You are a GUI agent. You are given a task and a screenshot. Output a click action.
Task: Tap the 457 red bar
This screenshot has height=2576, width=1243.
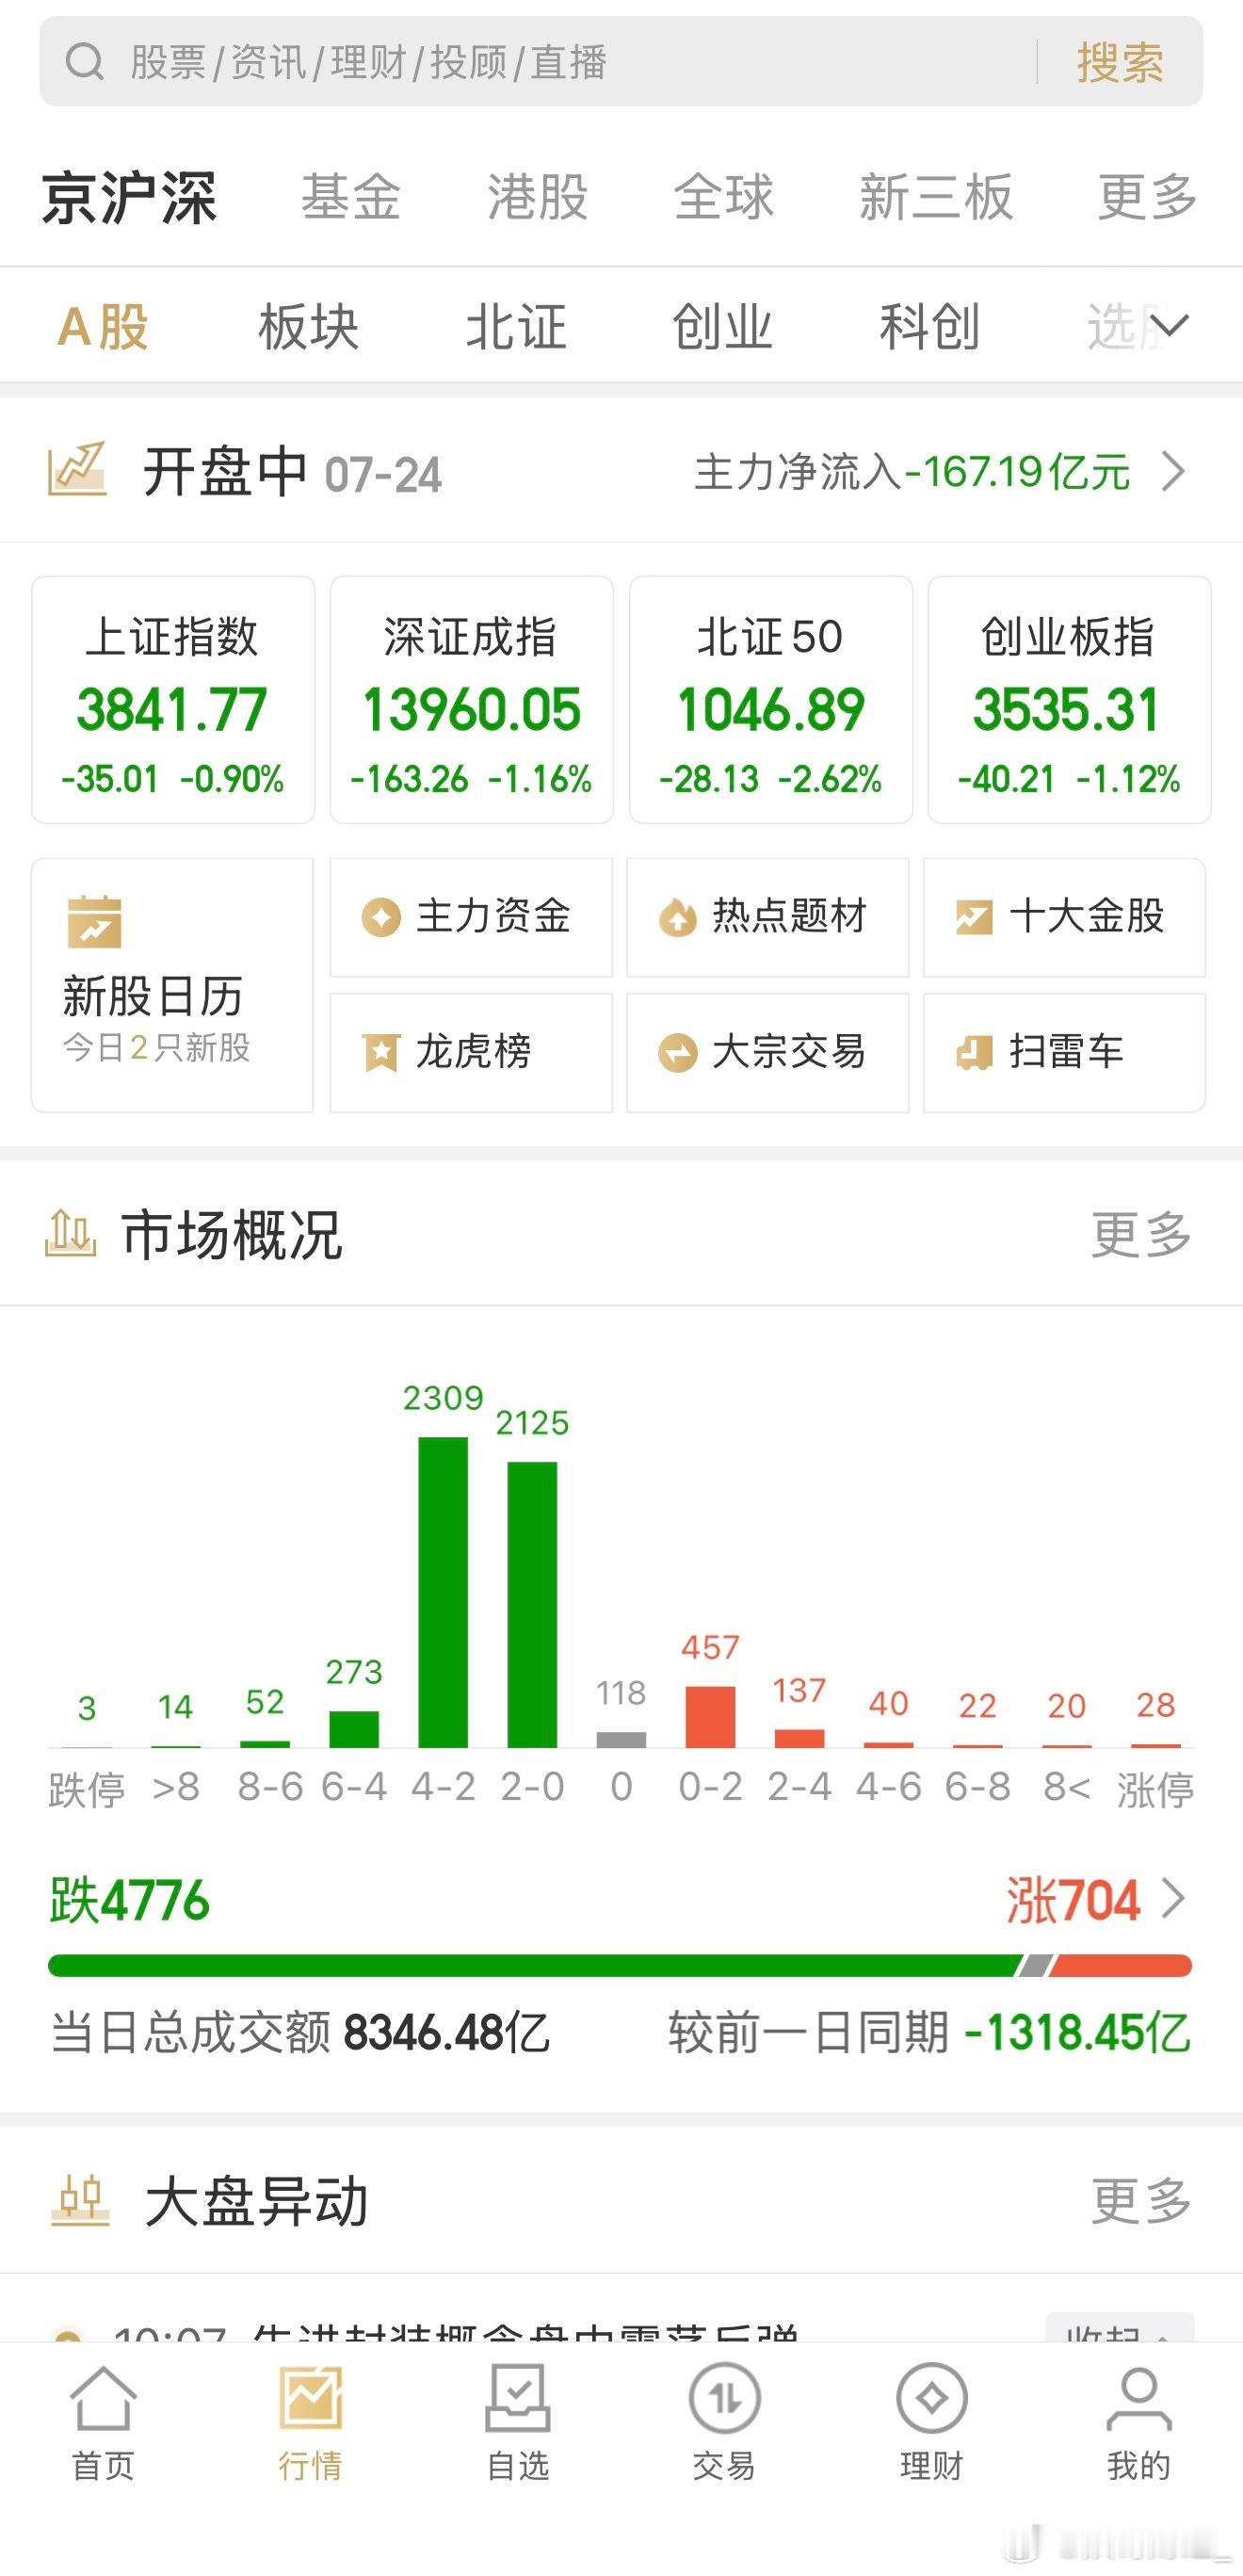tap(710, 1717)
